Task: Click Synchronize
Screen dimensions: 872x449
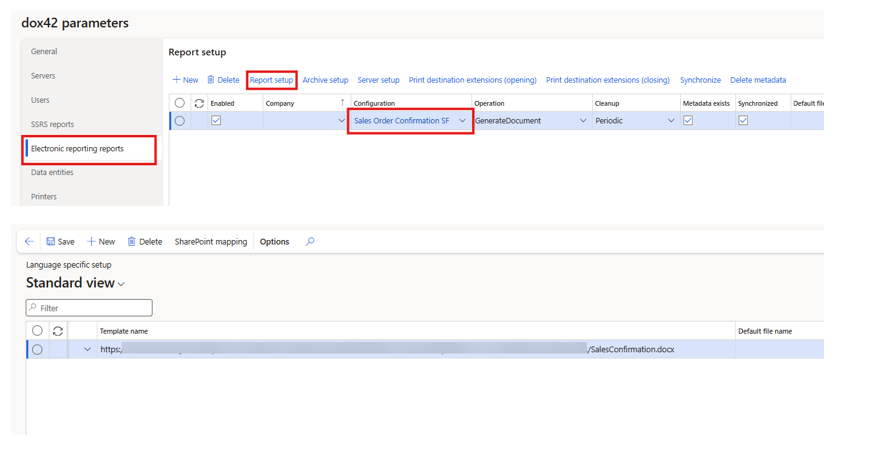Action: [700, 80]
